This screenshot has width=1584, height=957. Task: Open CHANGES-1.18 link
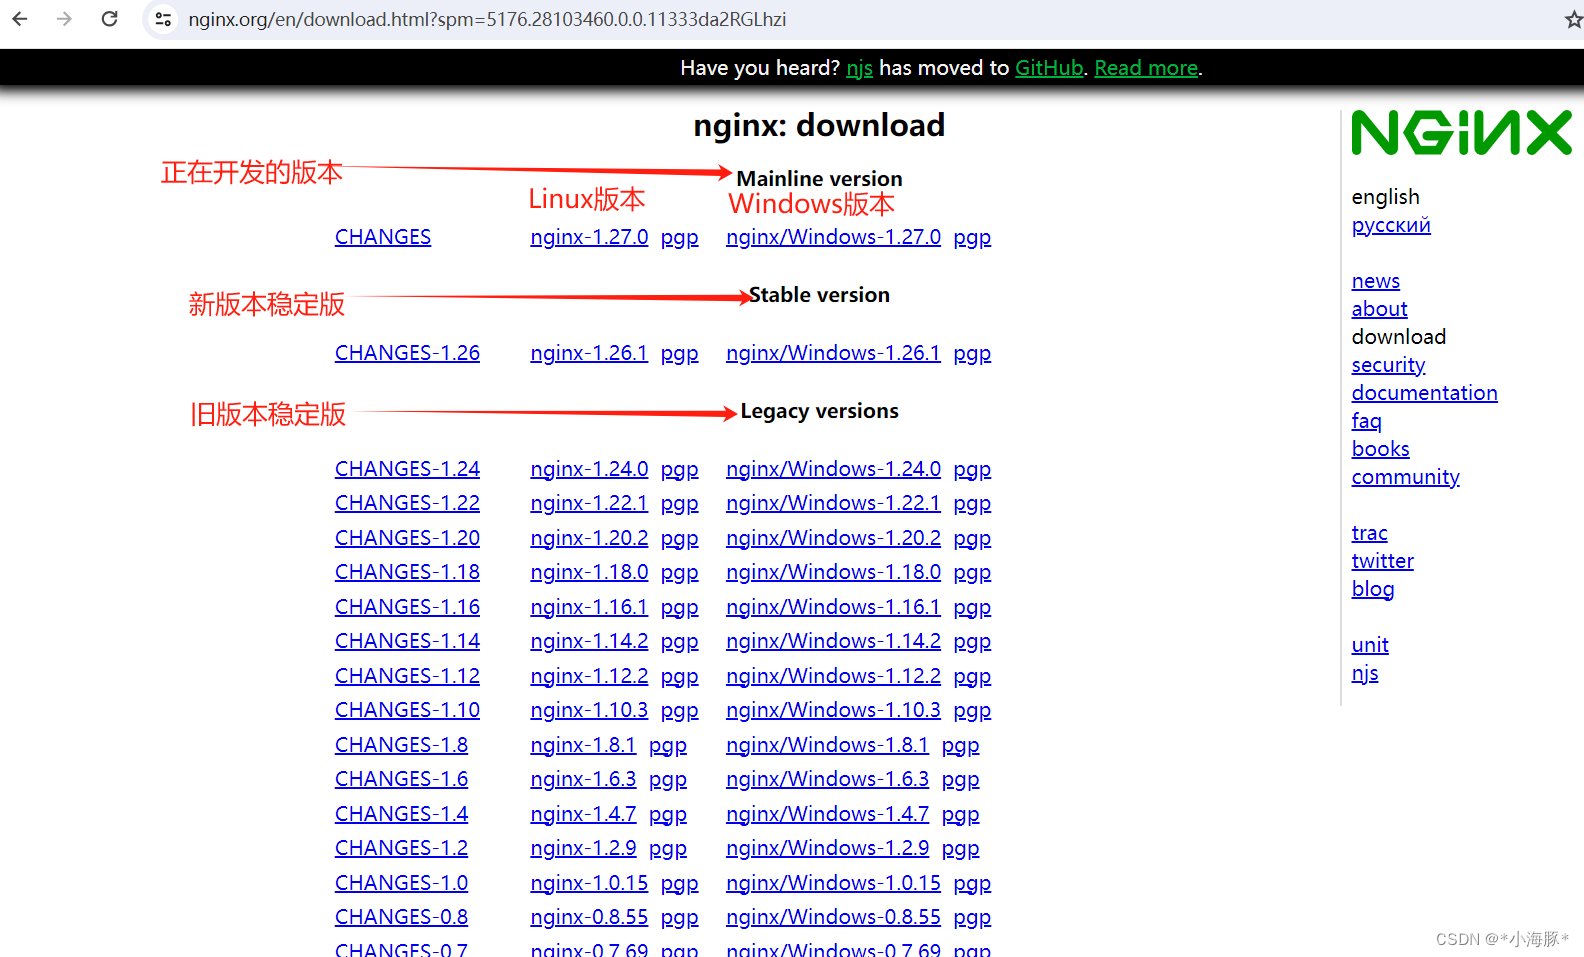click(407, 572)
